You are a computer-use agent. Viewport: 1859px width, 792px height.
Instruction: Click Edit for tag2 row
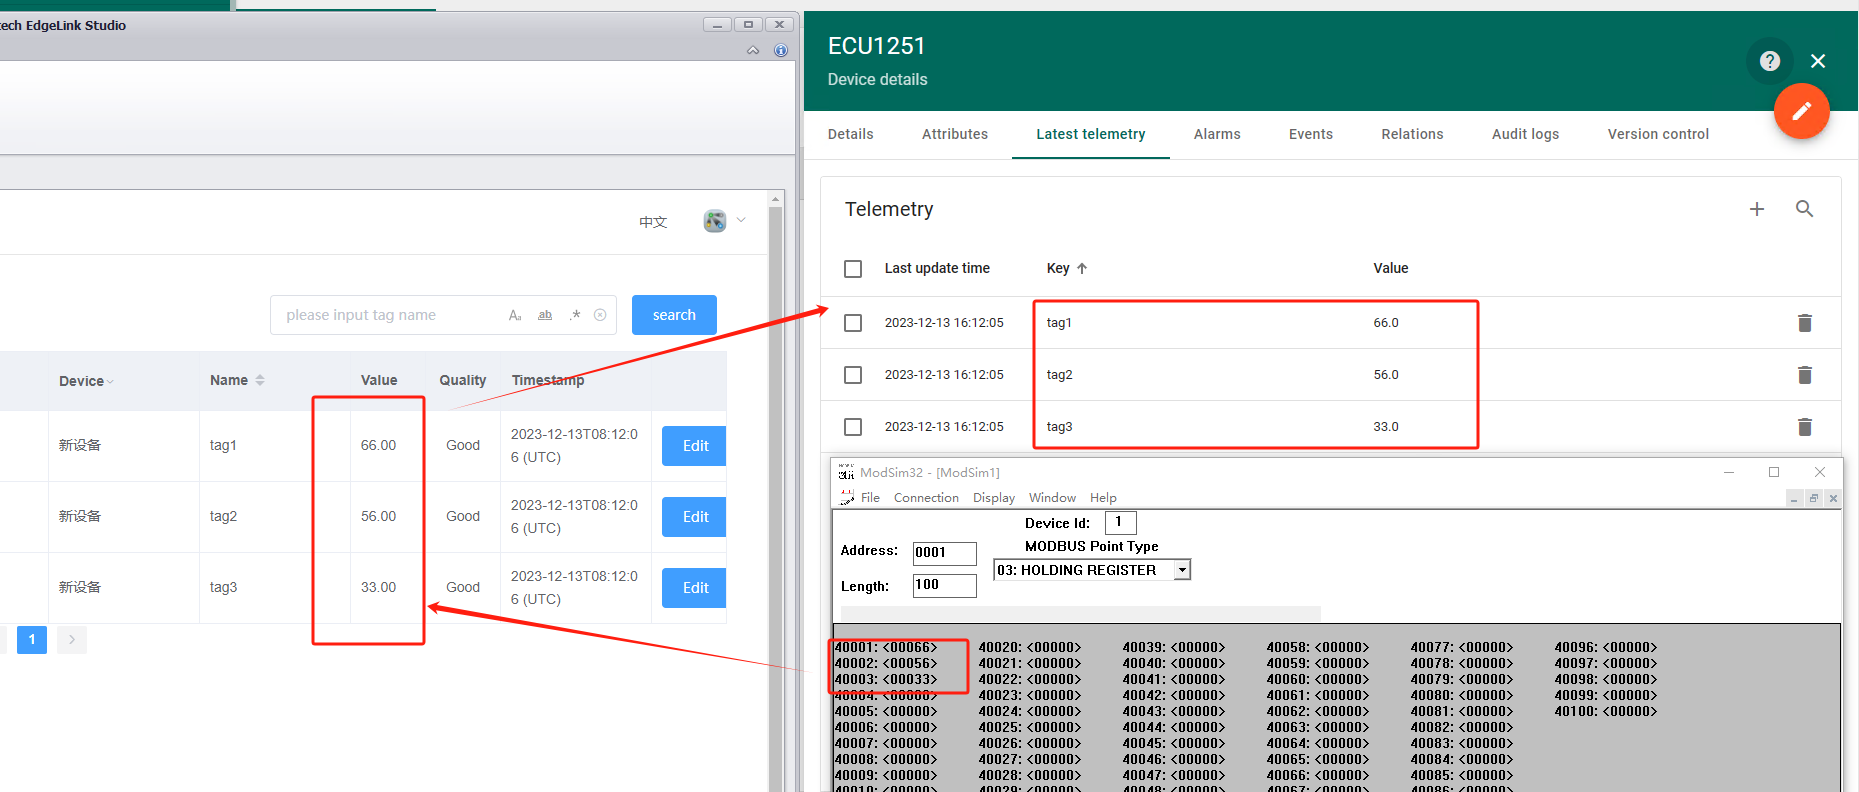point(695,517)
